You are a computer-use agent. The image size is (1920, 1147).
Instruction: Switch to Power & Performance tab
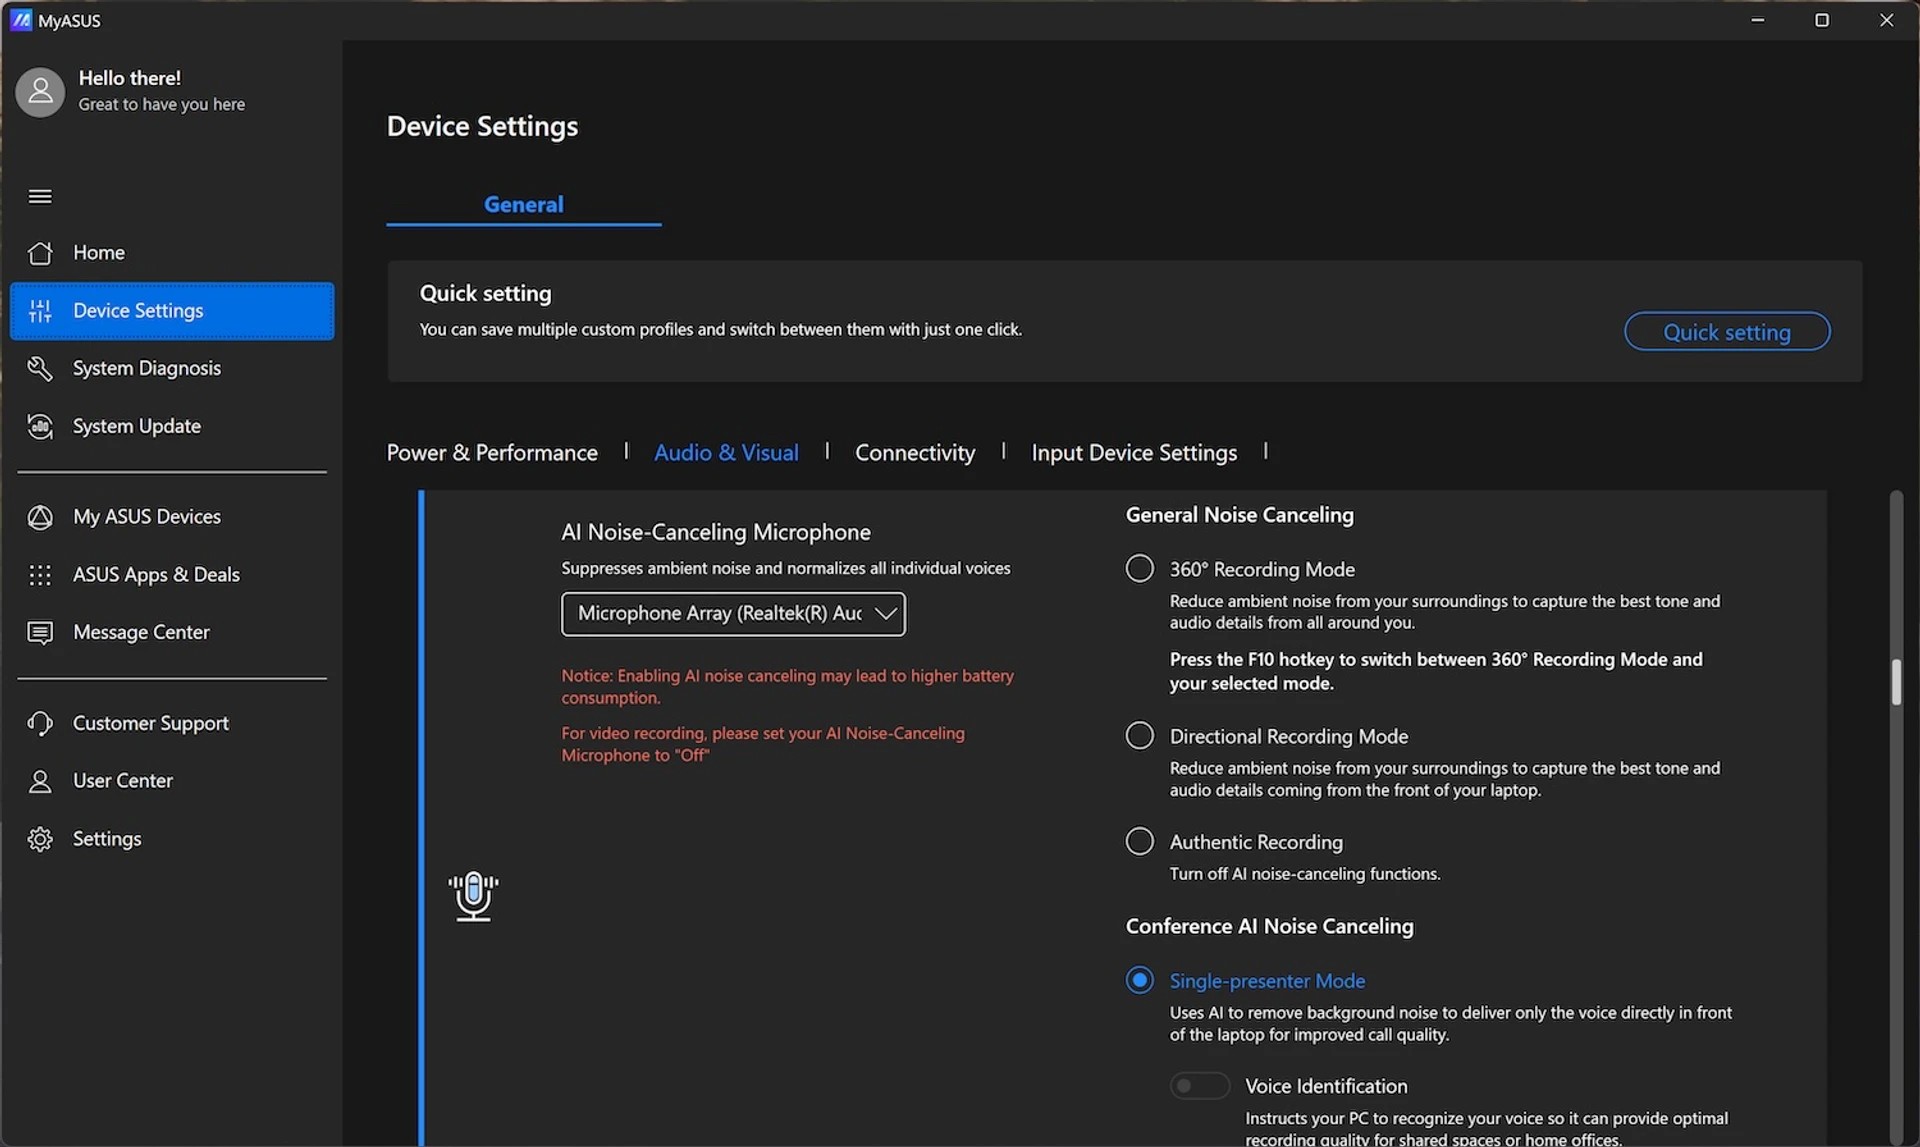[492, 453]
